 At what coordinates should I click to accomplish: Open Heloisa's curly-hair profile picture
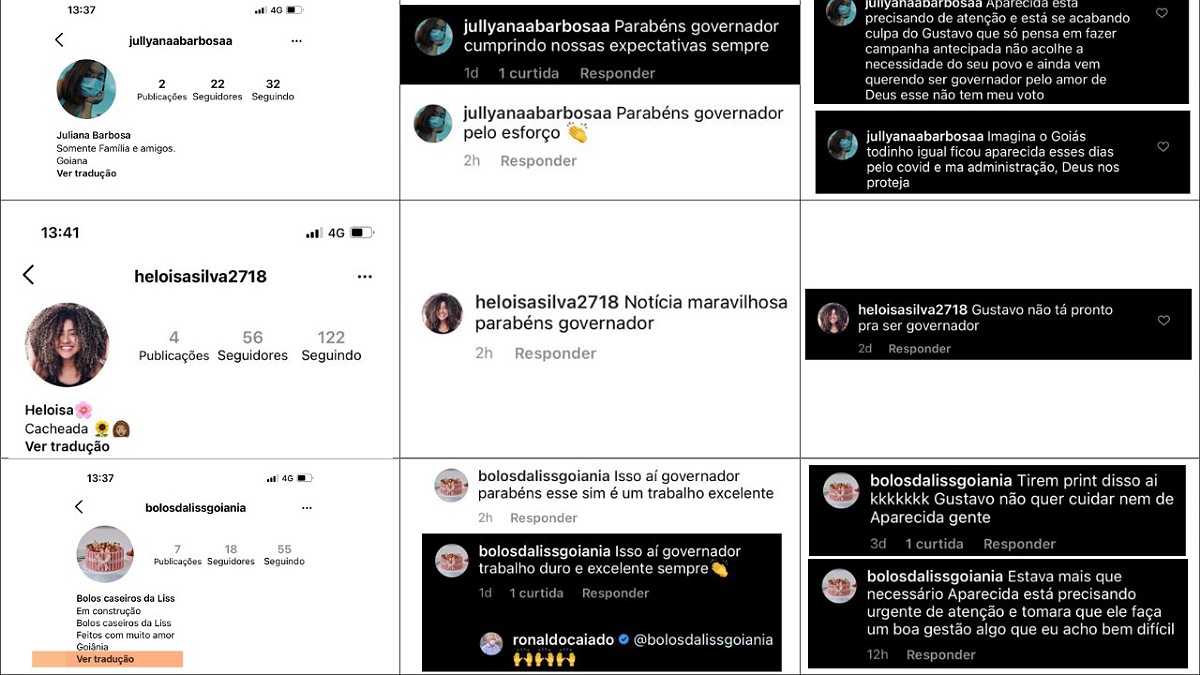(x=66, y=345)
